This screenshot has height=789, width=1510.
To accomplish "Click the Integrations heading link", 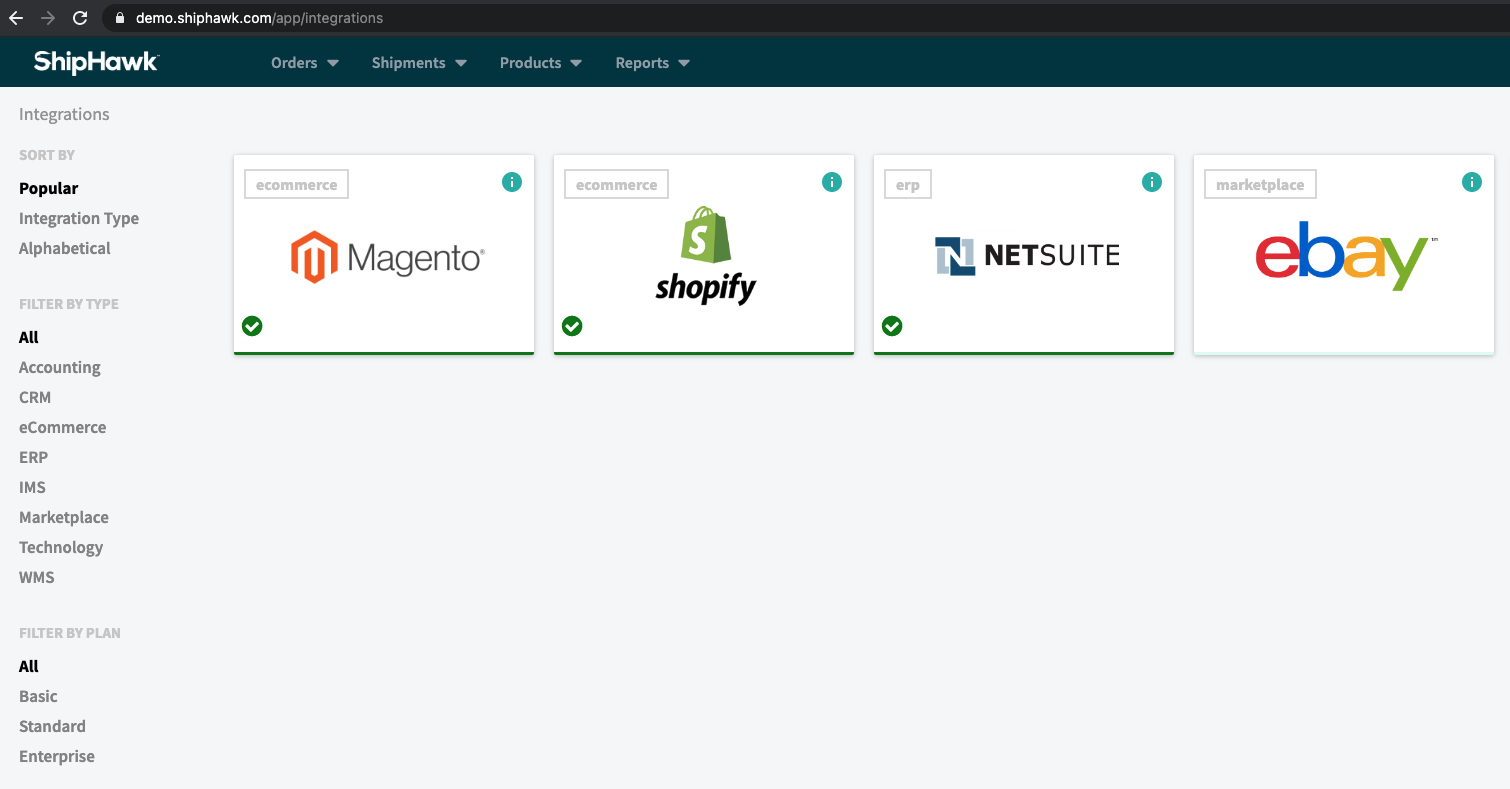I will point(64,114).
